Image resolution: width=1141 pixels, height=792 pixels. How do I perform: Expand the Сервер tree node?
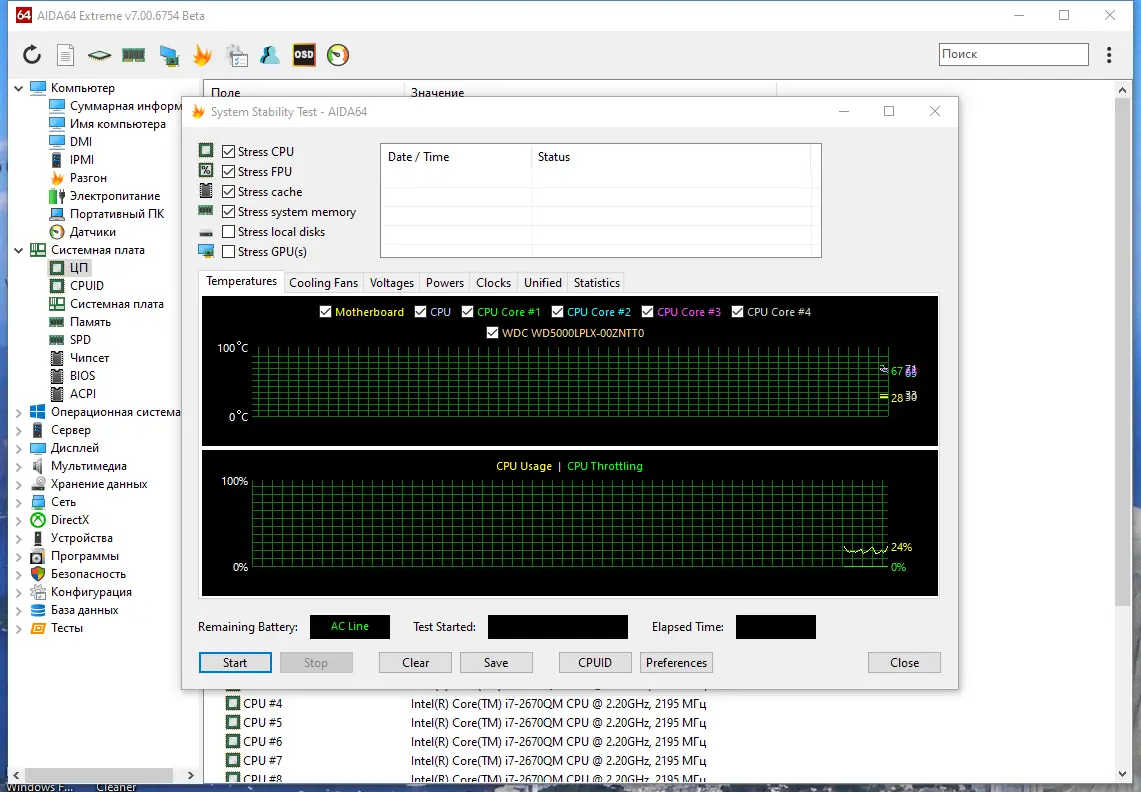tap(18, 430)
